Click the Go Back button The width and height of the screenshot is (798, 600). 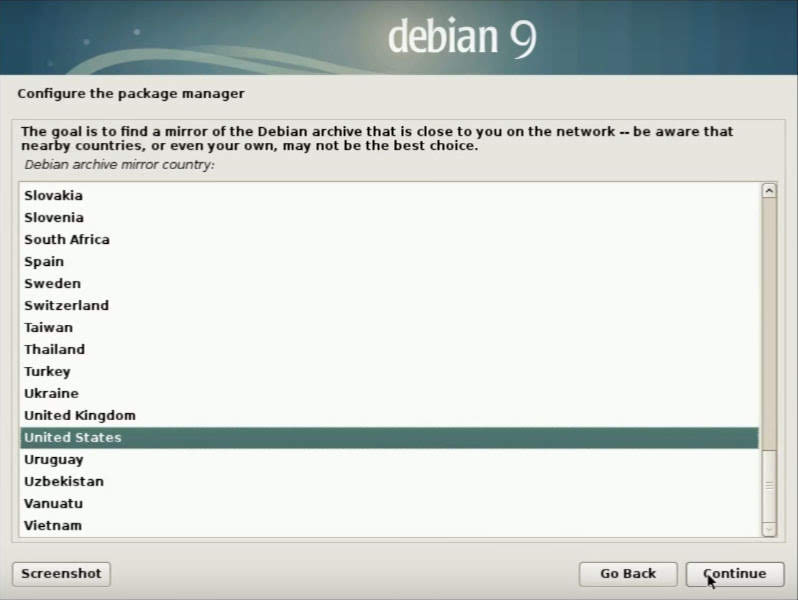628,574
